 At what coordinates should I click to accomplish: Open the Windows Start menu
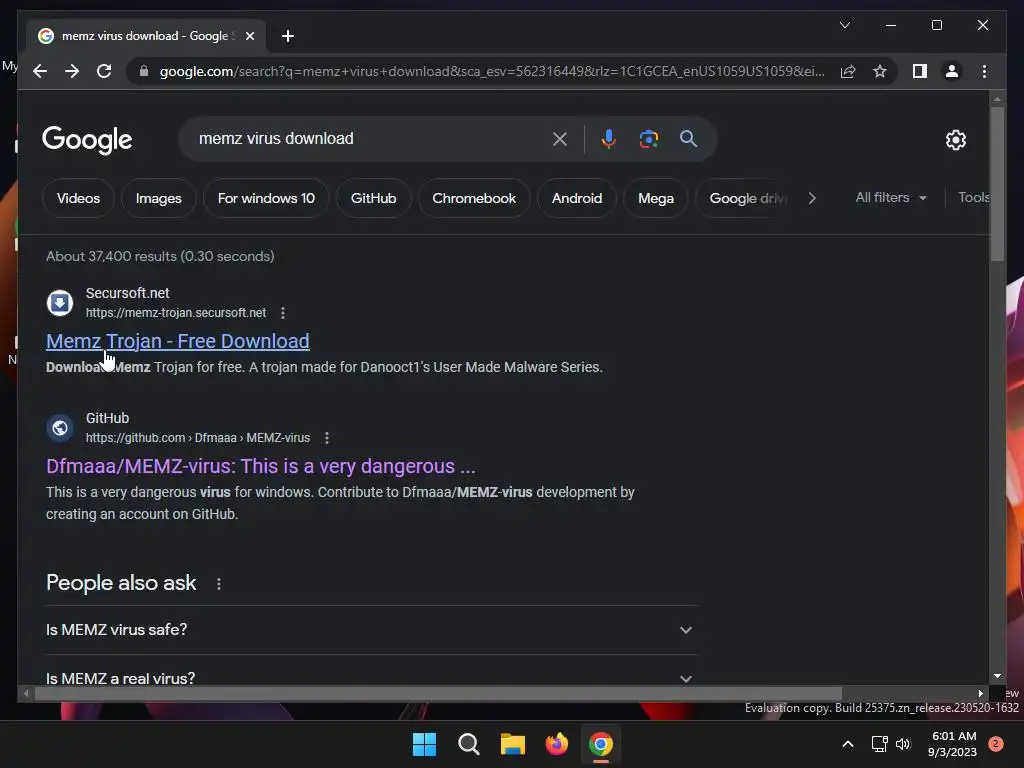pyautogui.click(x=424, y=744)
